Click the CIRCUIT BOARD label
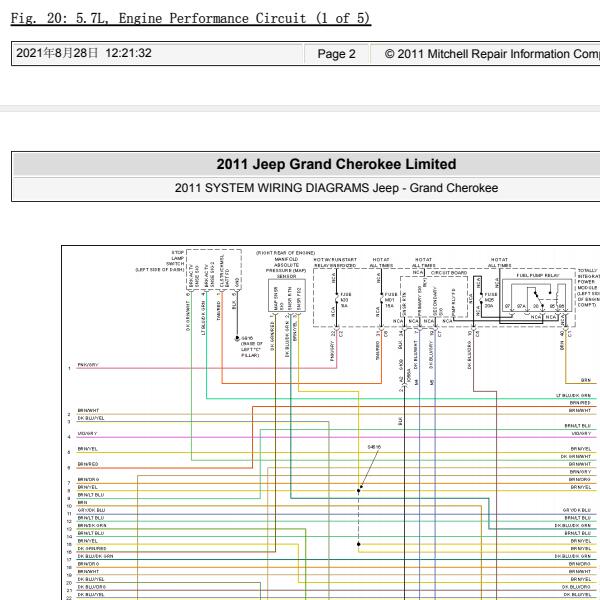Image resolution: width=600 pixels, height=600 pixels. point(449,273)
